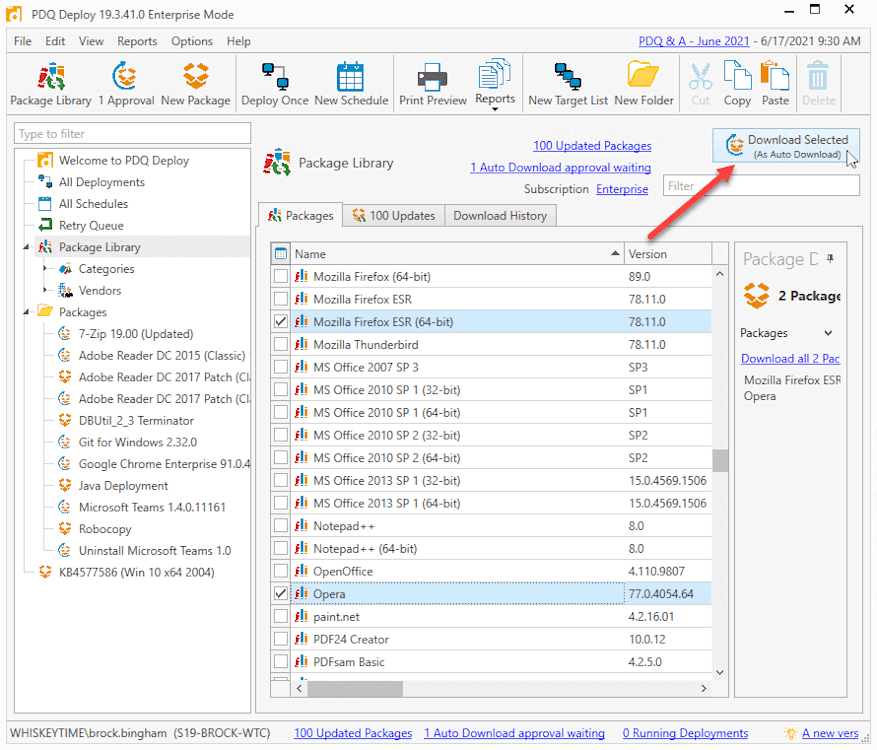Open 0 Running Deployments status link

click(685, 733)
